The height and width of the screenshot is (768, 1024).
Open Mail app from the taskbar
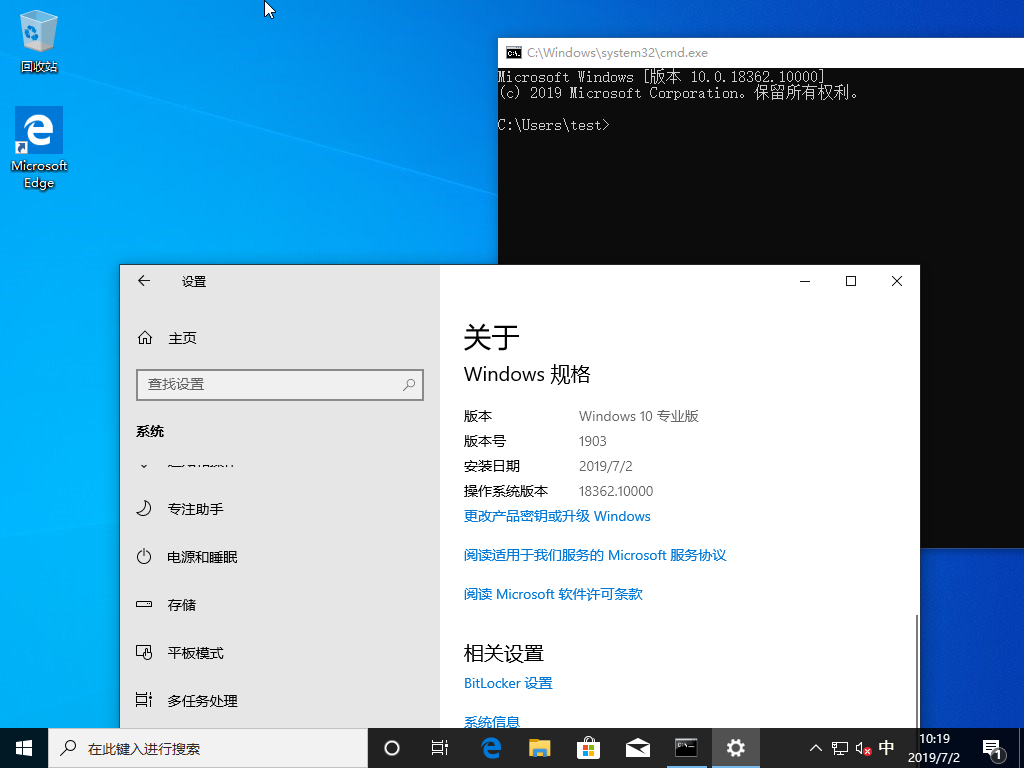point(637,748)
